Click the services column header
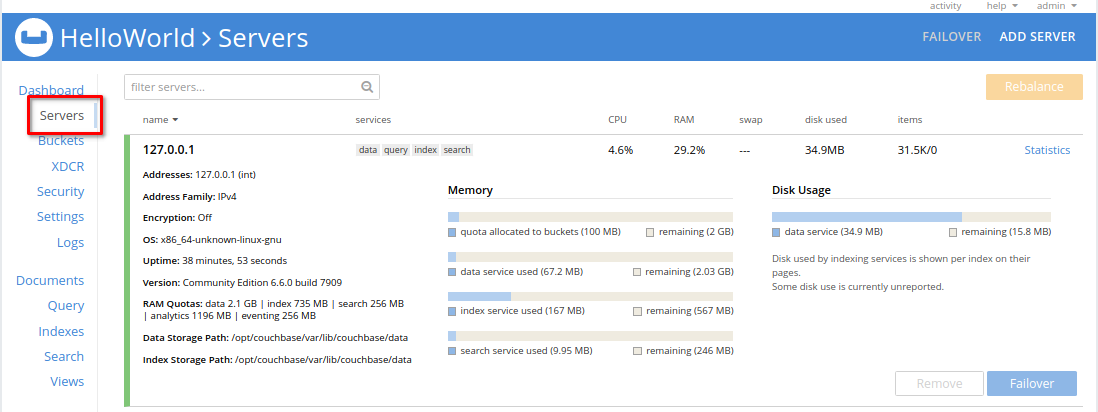This screenshot has width=1098, height=412. [373, 120]
